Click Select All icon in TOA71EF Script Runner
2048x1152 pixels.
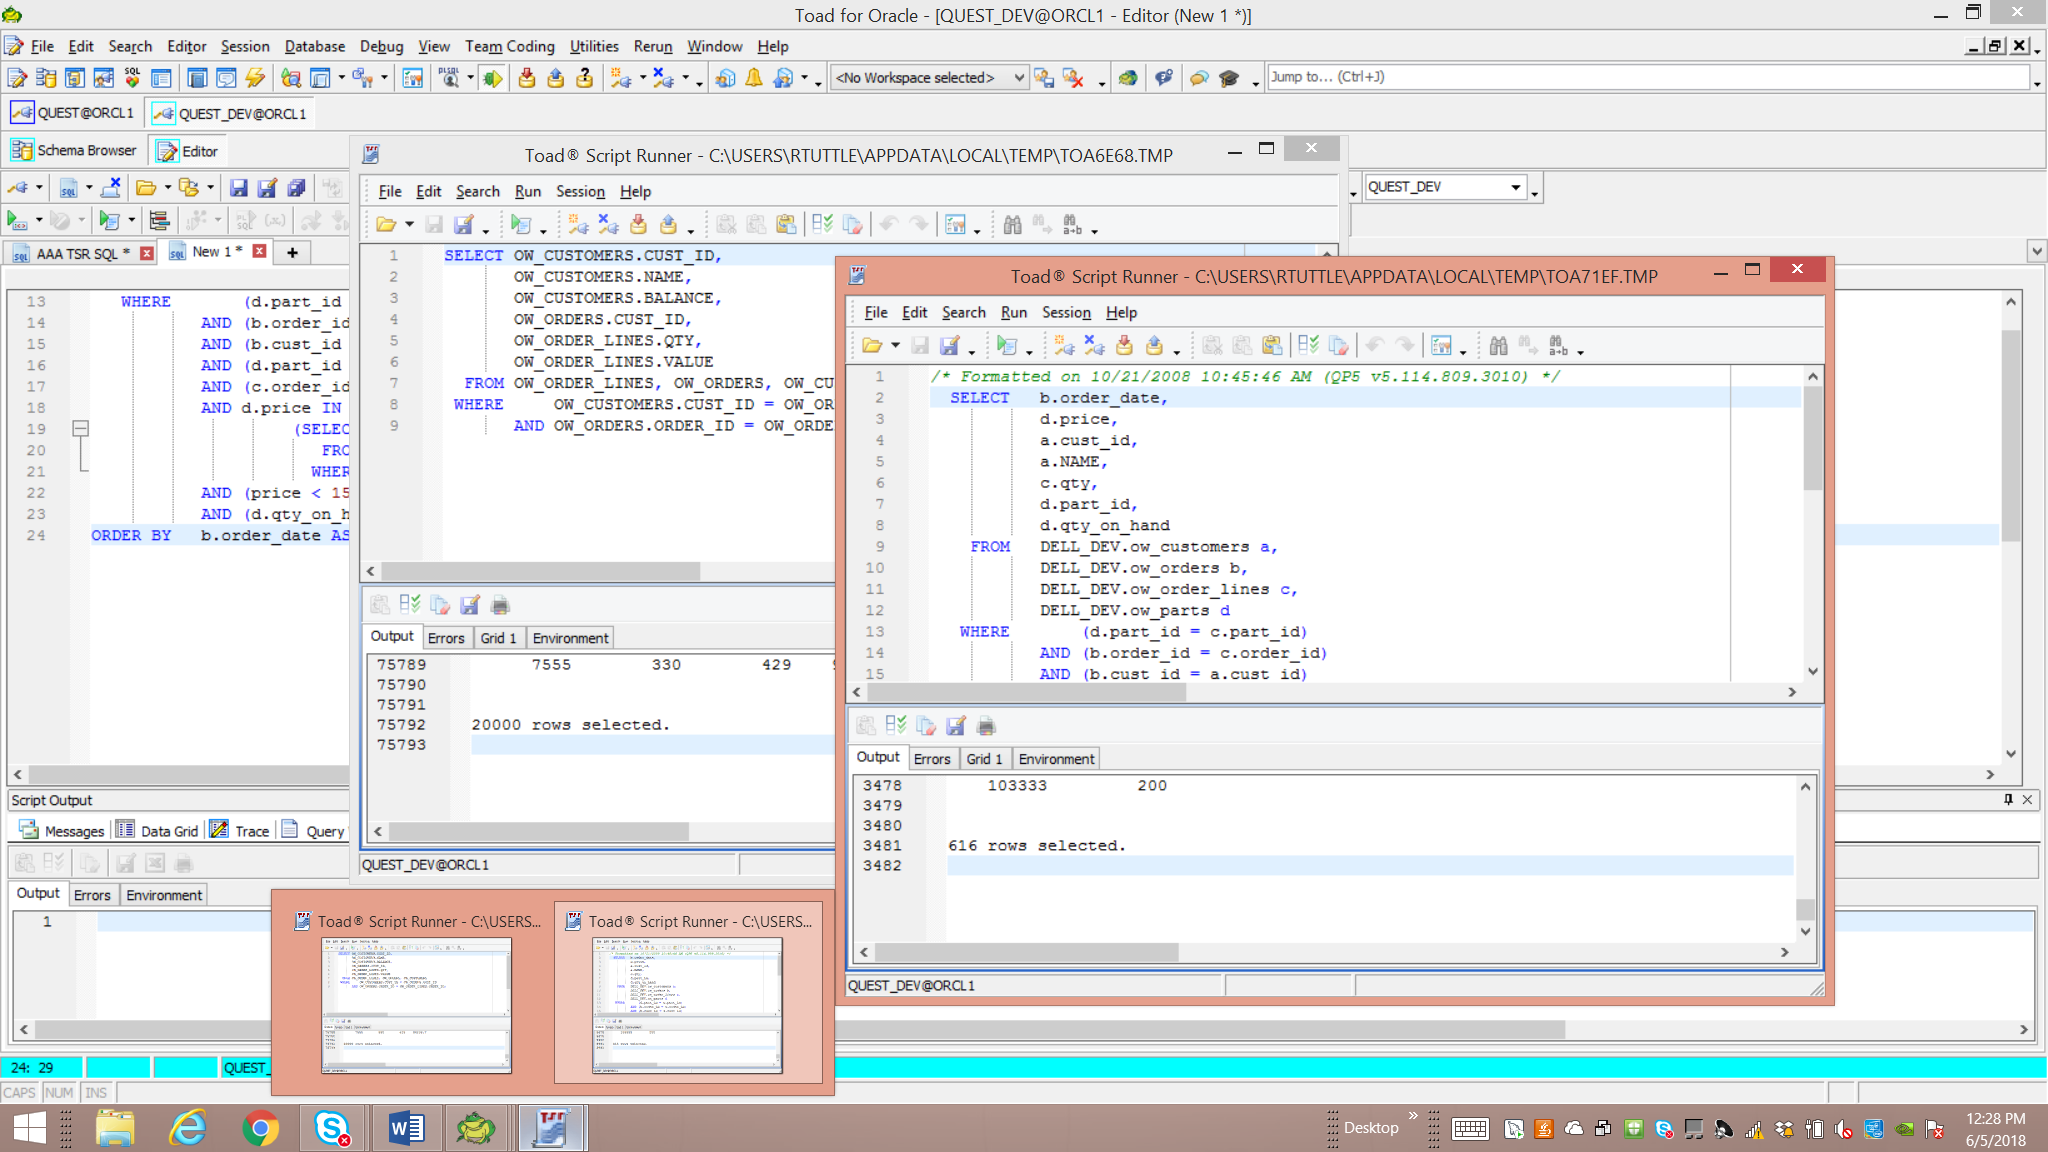tap(1308, 346)
